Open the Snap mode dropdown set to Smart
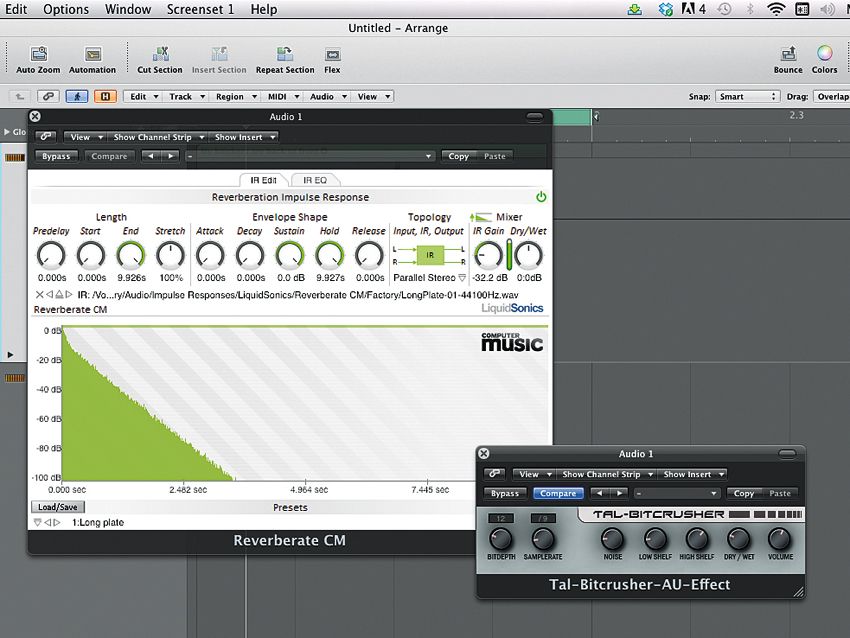Viewport: 850px width, 638px height. click(748, 96)
